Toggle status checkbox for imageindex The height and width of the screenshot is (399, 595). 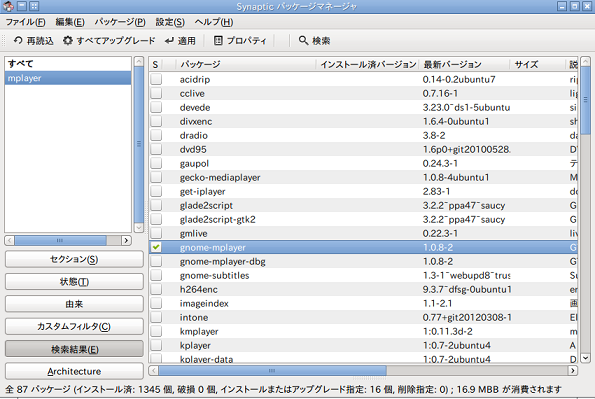(156, 303)
